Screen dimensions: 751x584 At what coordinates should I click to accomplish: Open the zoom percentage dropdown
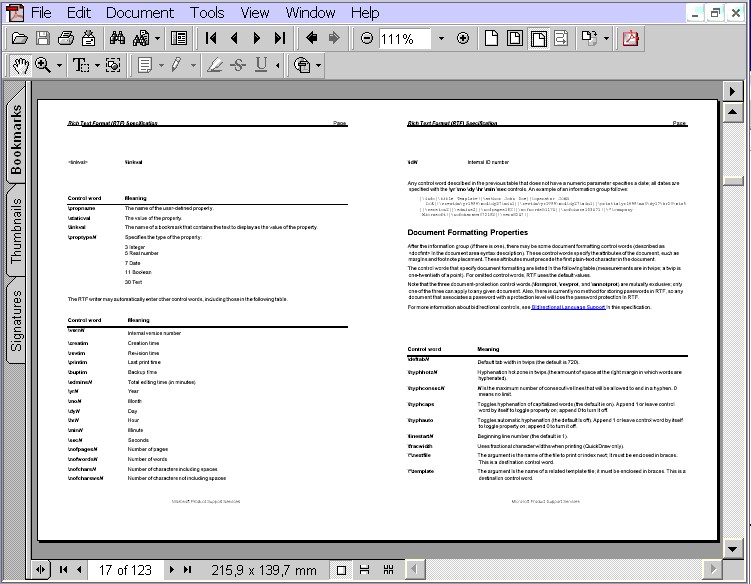(x=441, y=39)
